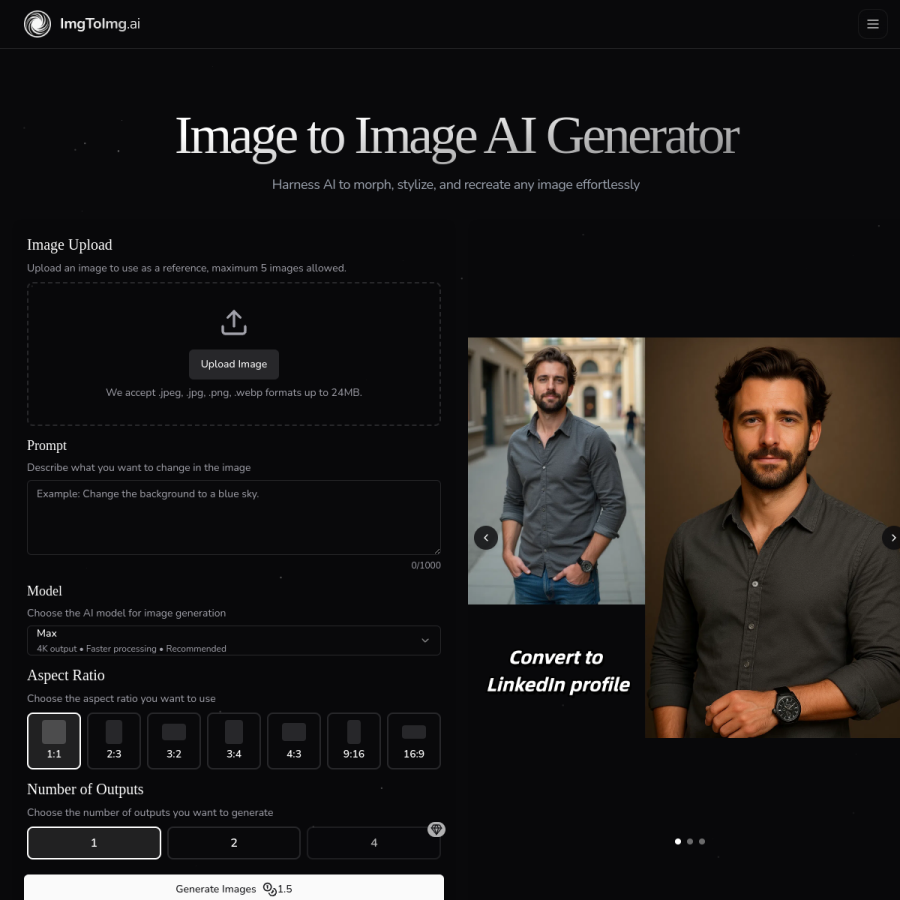The height and width of the screenshot is (900, 900).
Task: Select the 3:2 aspect ratio
Action: point(174,740)
